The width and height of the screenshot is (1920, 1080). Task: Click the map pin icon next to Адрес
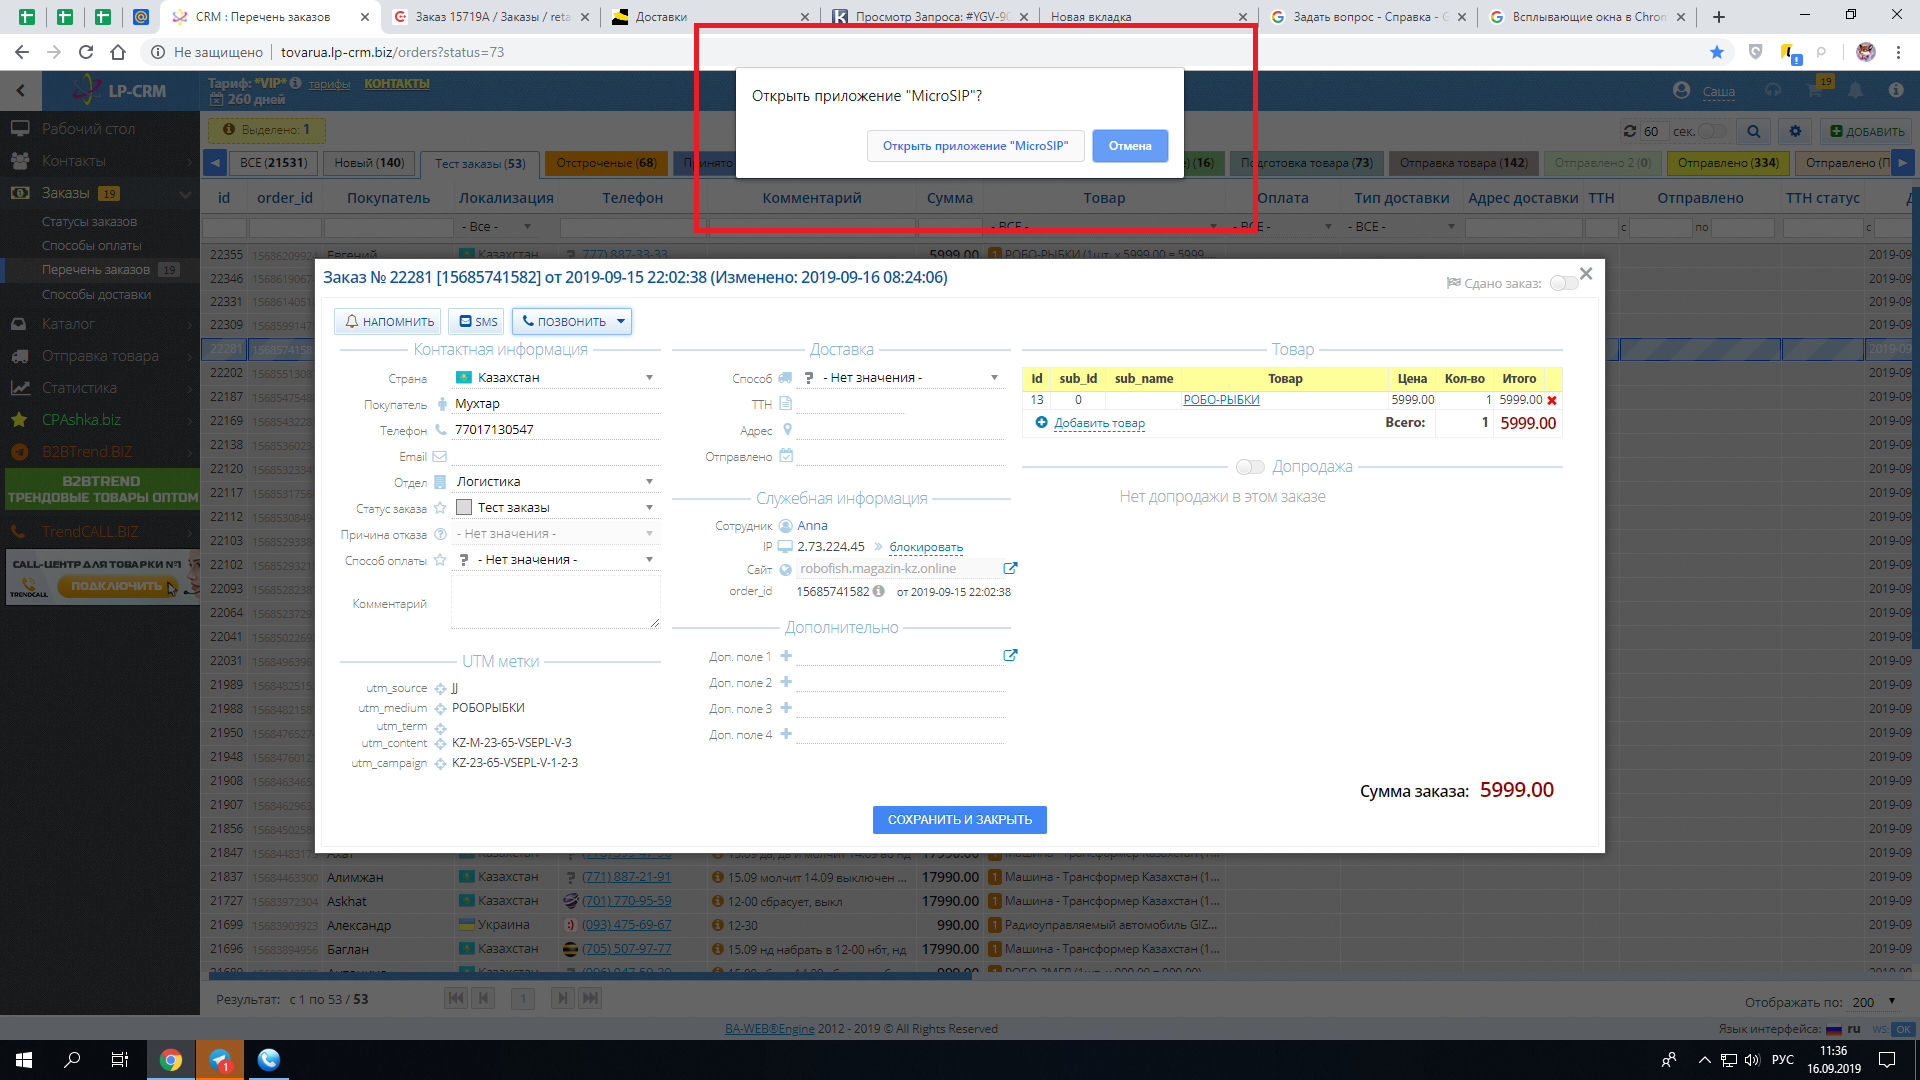pos(787,430)
